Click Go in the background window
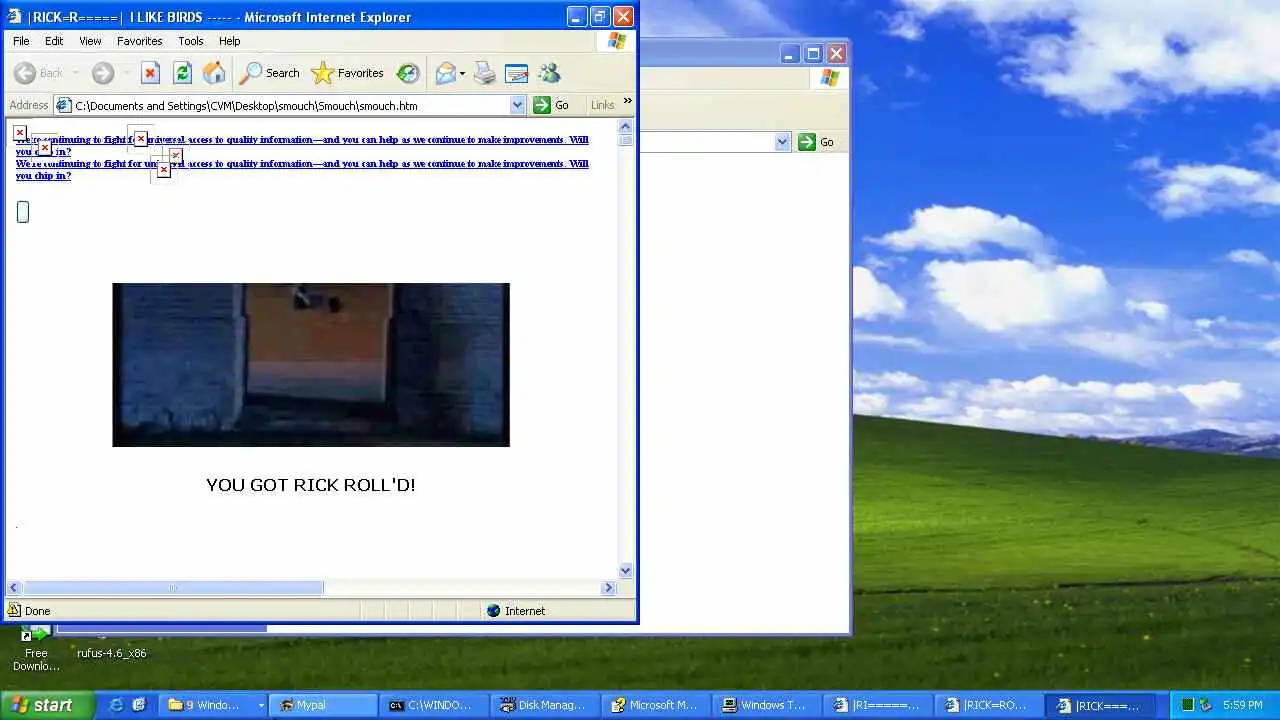Image resolution: width=1280 pixels, height=720 pixels. (x=816, y=142)
